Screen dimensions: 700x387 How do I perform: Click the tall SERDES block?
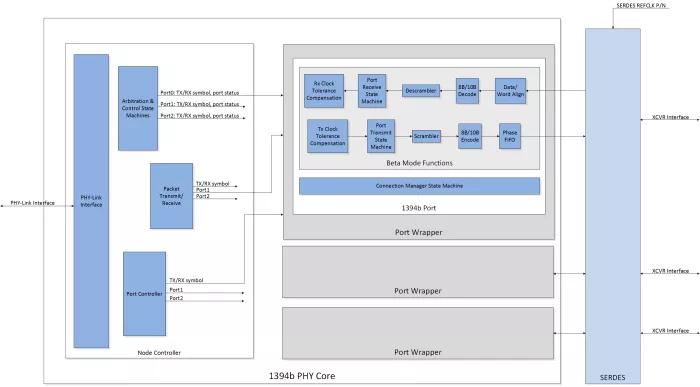coord(613,205)
